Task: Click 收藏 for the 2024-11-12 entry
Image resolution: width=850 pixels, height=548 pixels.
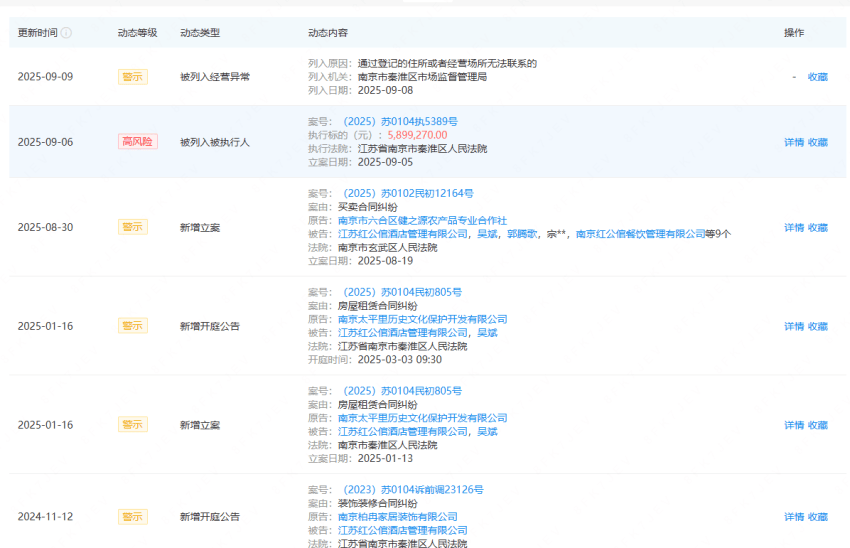Action: (817, 517)
